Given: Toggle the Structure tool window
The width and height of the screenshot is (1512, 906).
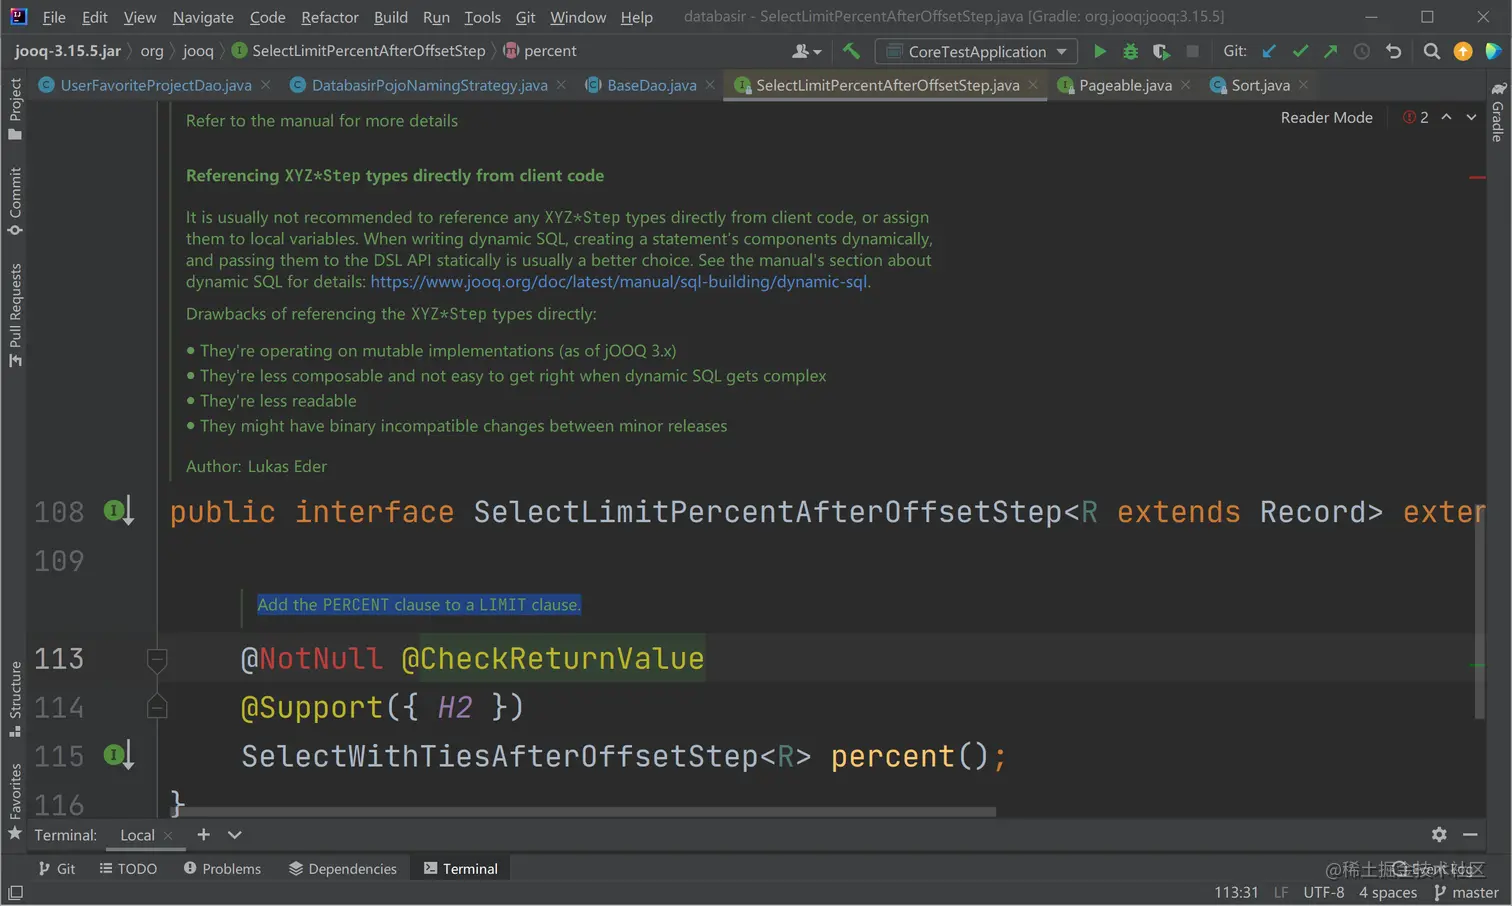Looking at the screenshot, I should click(x=15, y=699).
